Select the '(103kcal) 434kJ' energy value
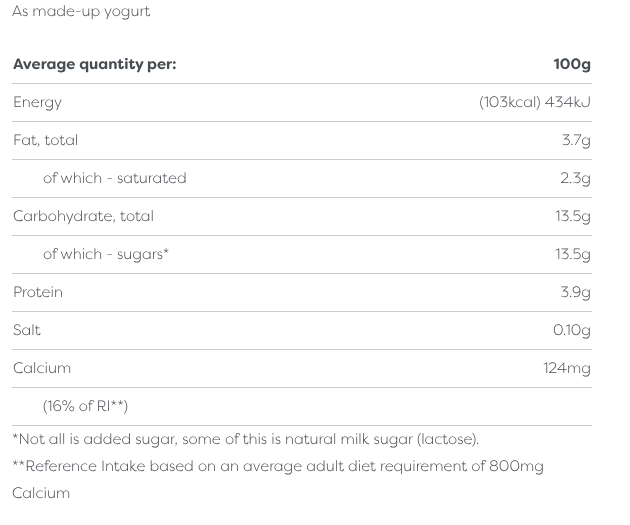The image size is (630, 525). pyautogui.click(x=534, y=102)
